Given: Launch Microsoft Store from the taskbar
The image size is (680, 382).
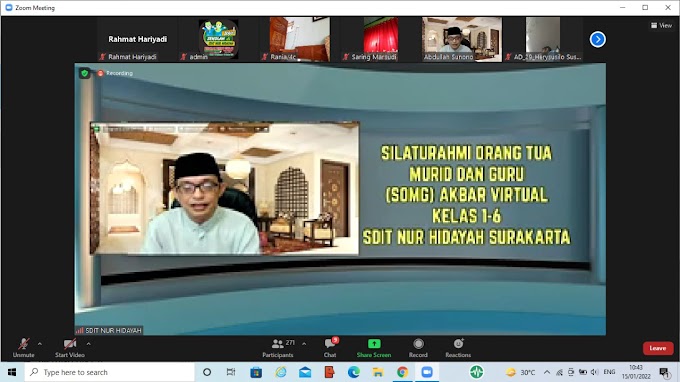Looking at the screenshot, I should pos(256,372).
